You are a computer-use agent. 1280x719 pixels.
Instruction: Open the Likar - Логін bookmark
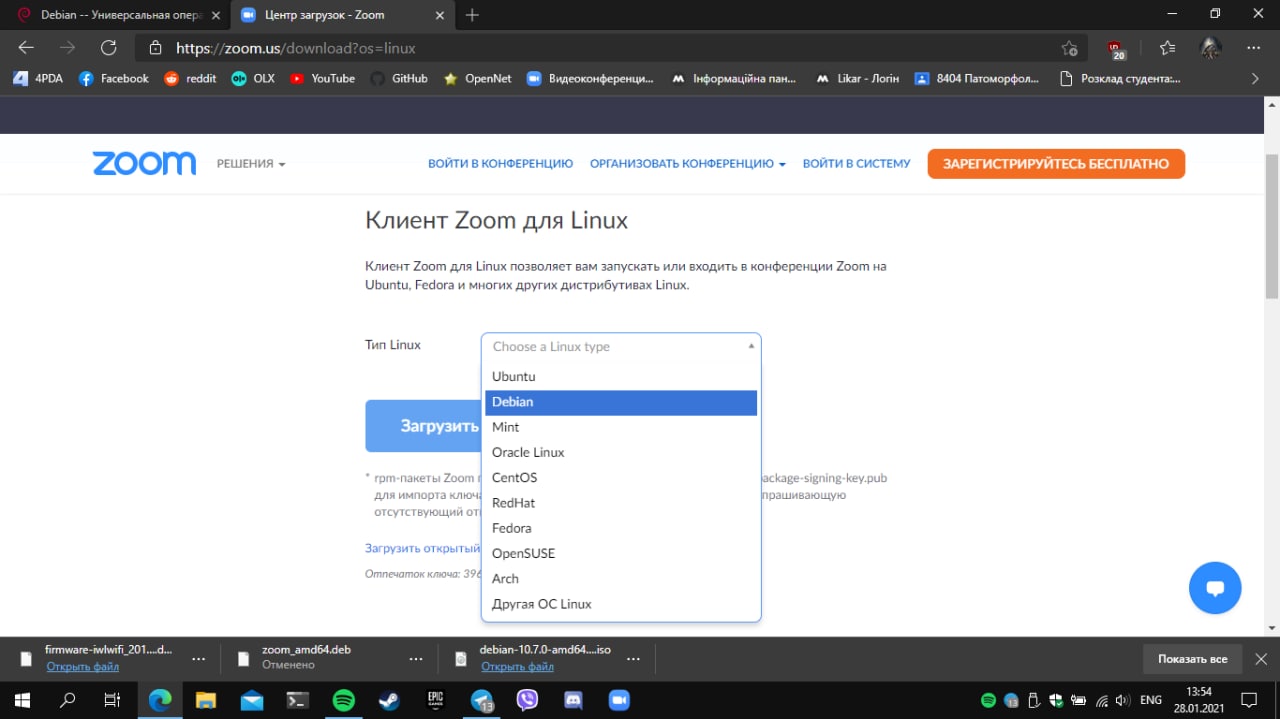(857, 78)
